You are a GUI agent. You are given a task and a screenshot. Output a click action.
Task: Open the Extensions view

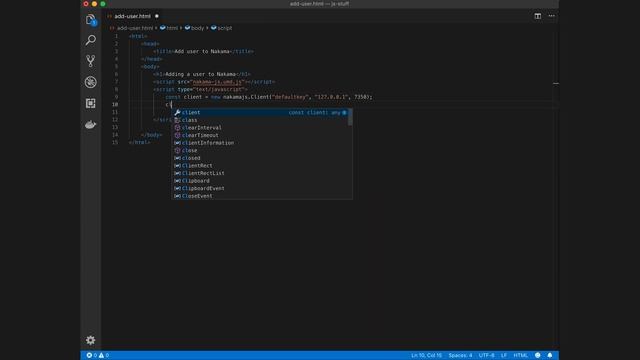pos(91,103)
